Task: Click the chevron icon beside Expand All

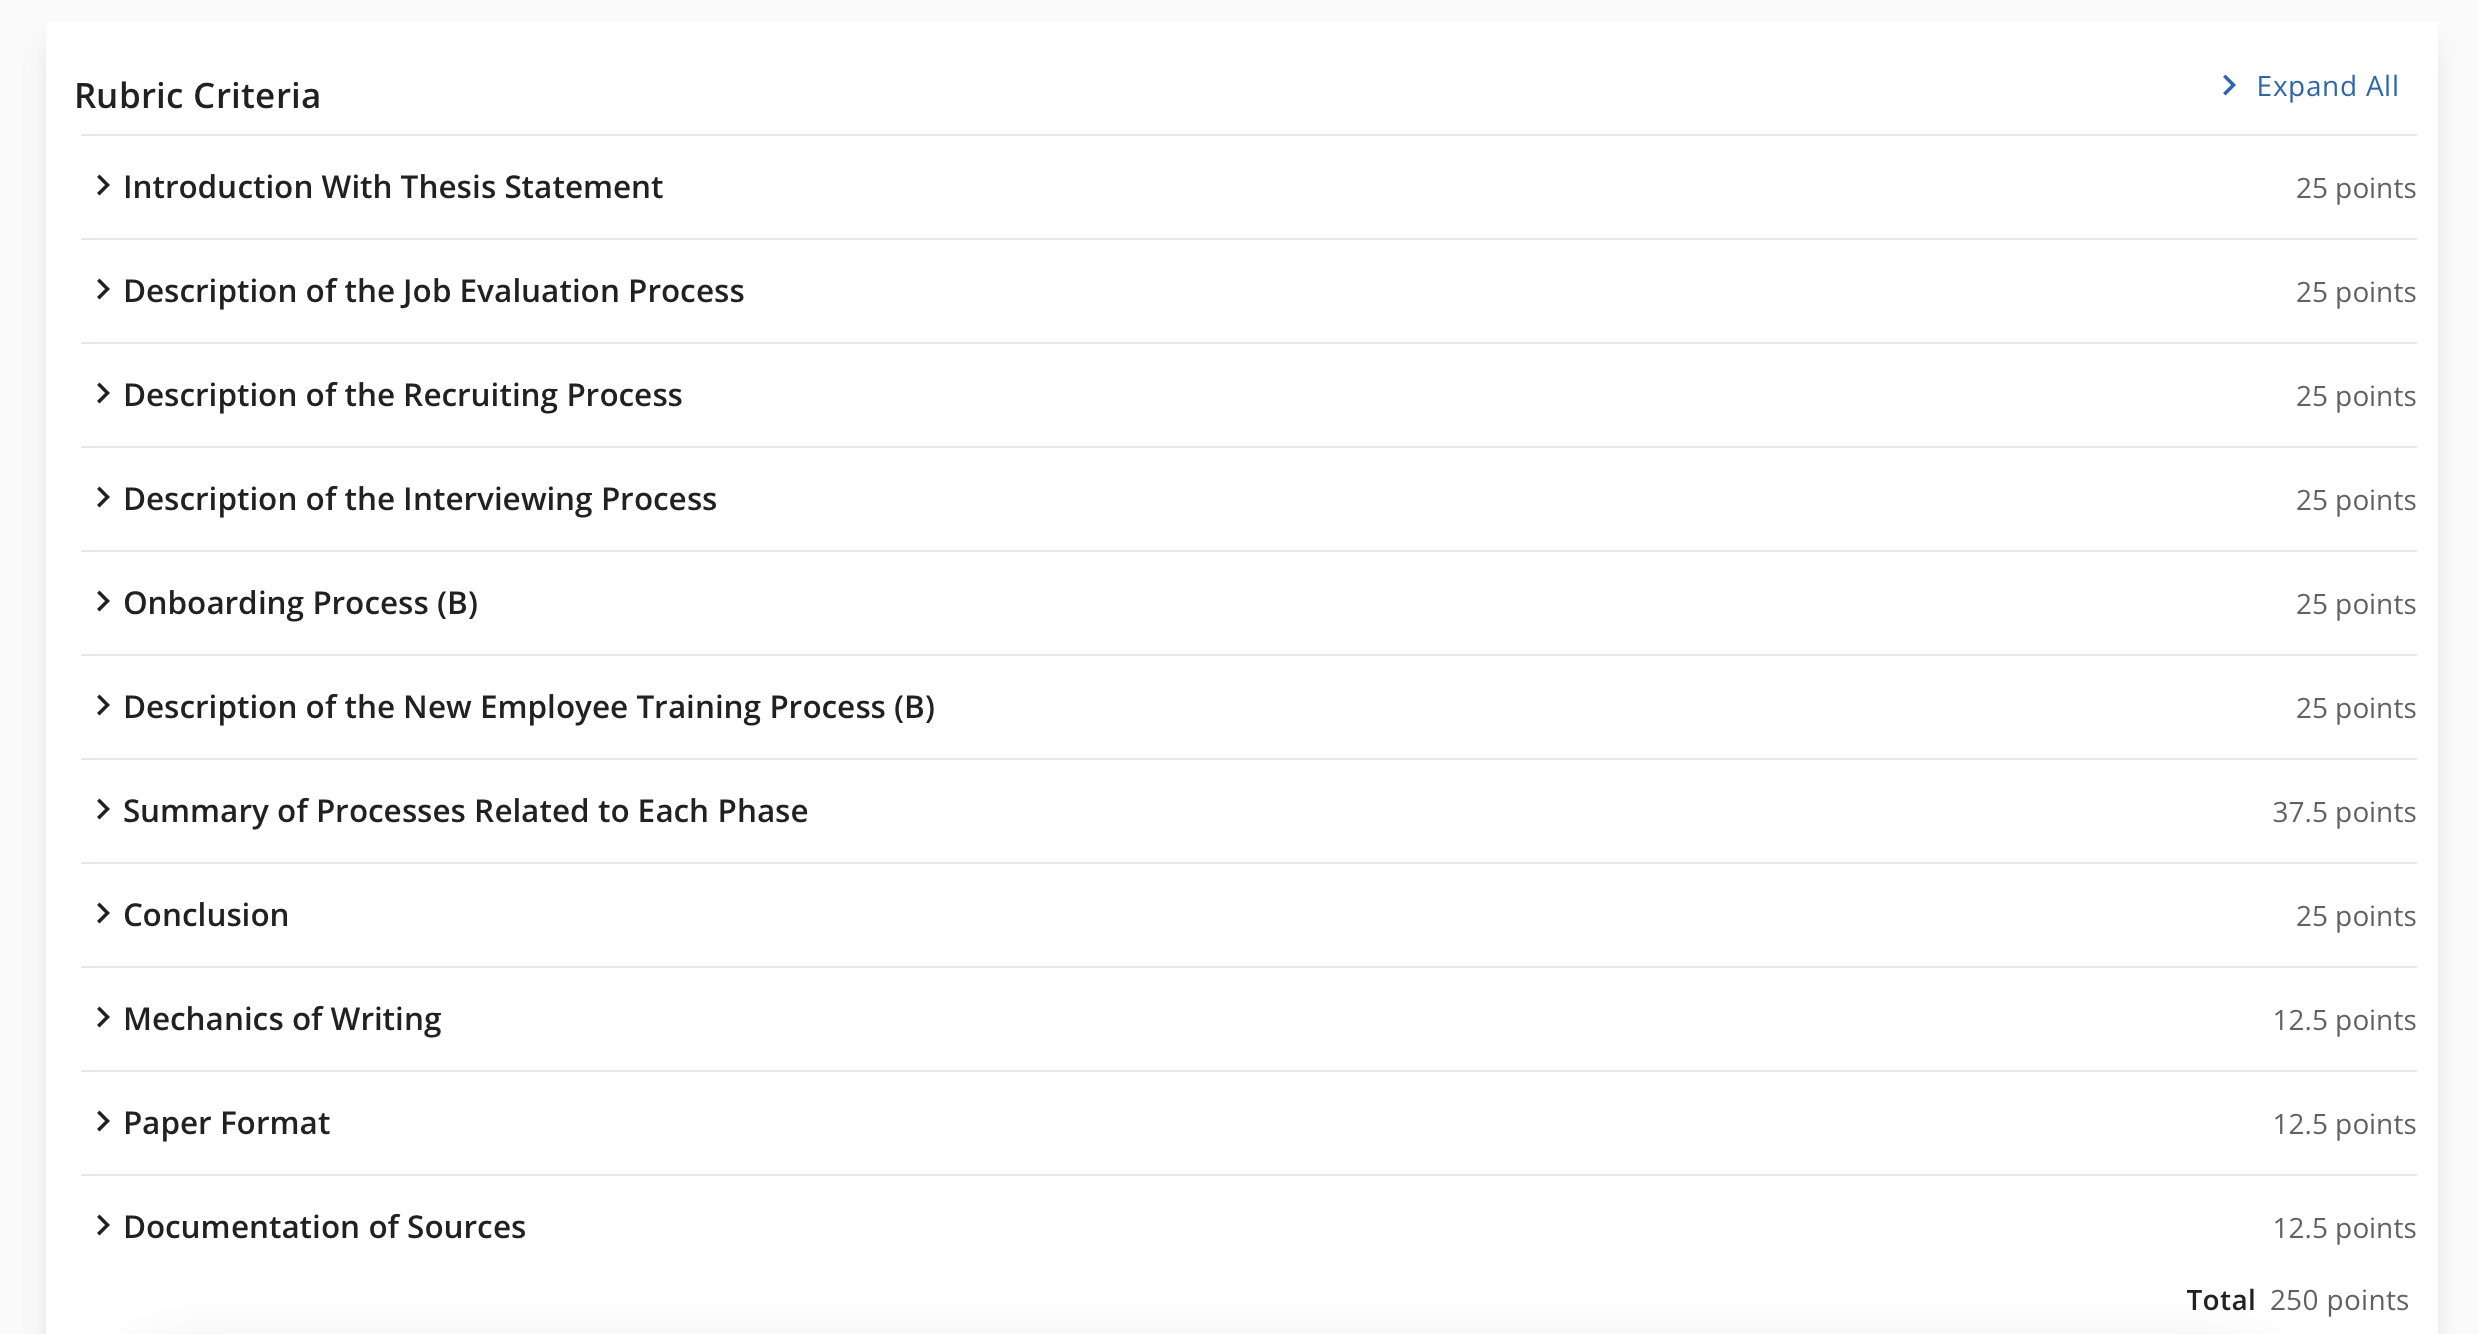Action: (2229, 86)
